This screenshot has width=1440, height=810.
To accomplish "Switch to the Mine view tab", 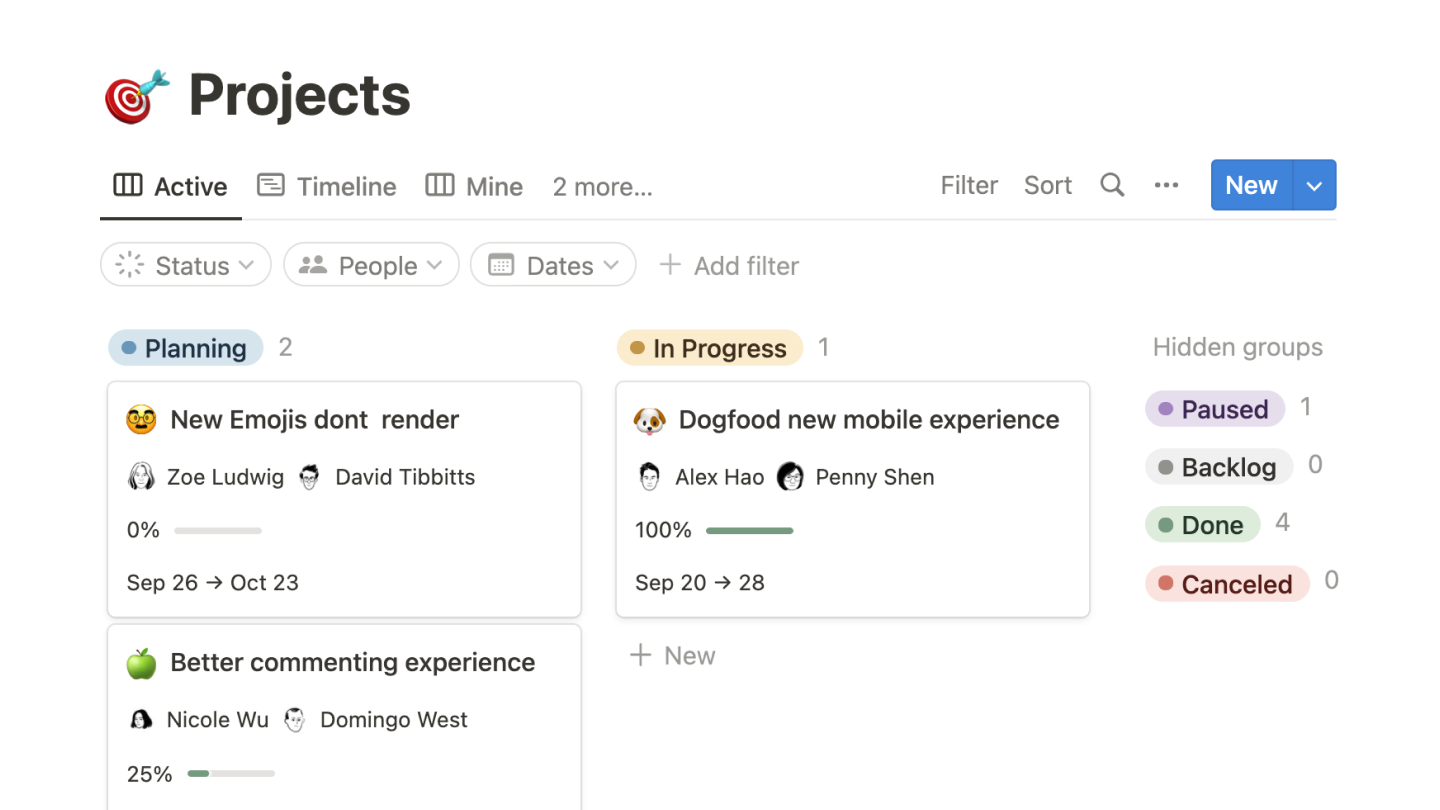I will pyautogui.click(x=475, y=186).
